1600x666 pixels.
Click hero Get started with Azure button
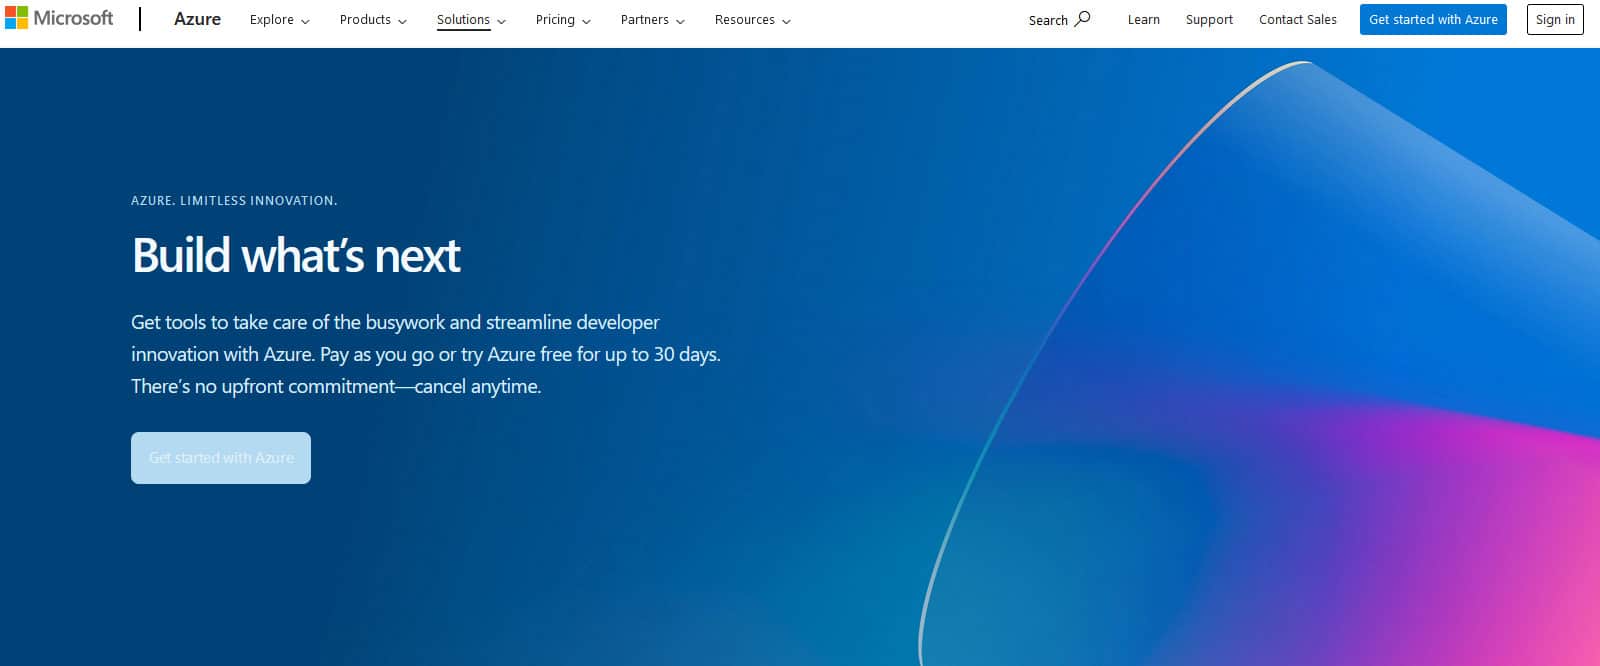pyautogui.click(x=221, y=458)
